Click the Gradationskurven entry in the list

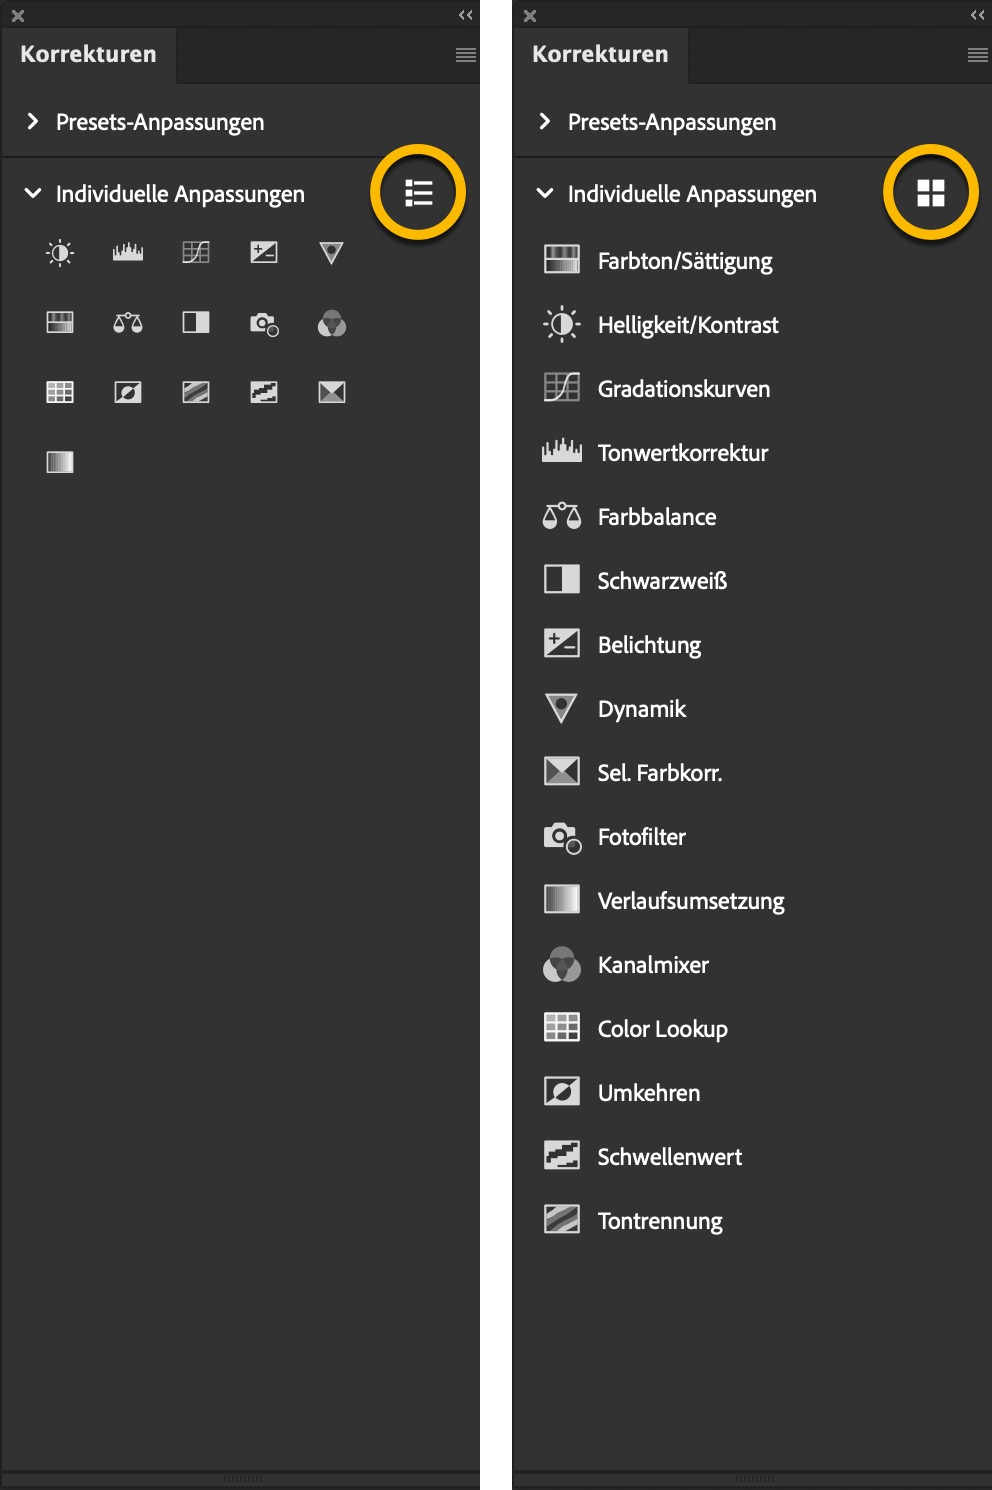pos(683,389)
